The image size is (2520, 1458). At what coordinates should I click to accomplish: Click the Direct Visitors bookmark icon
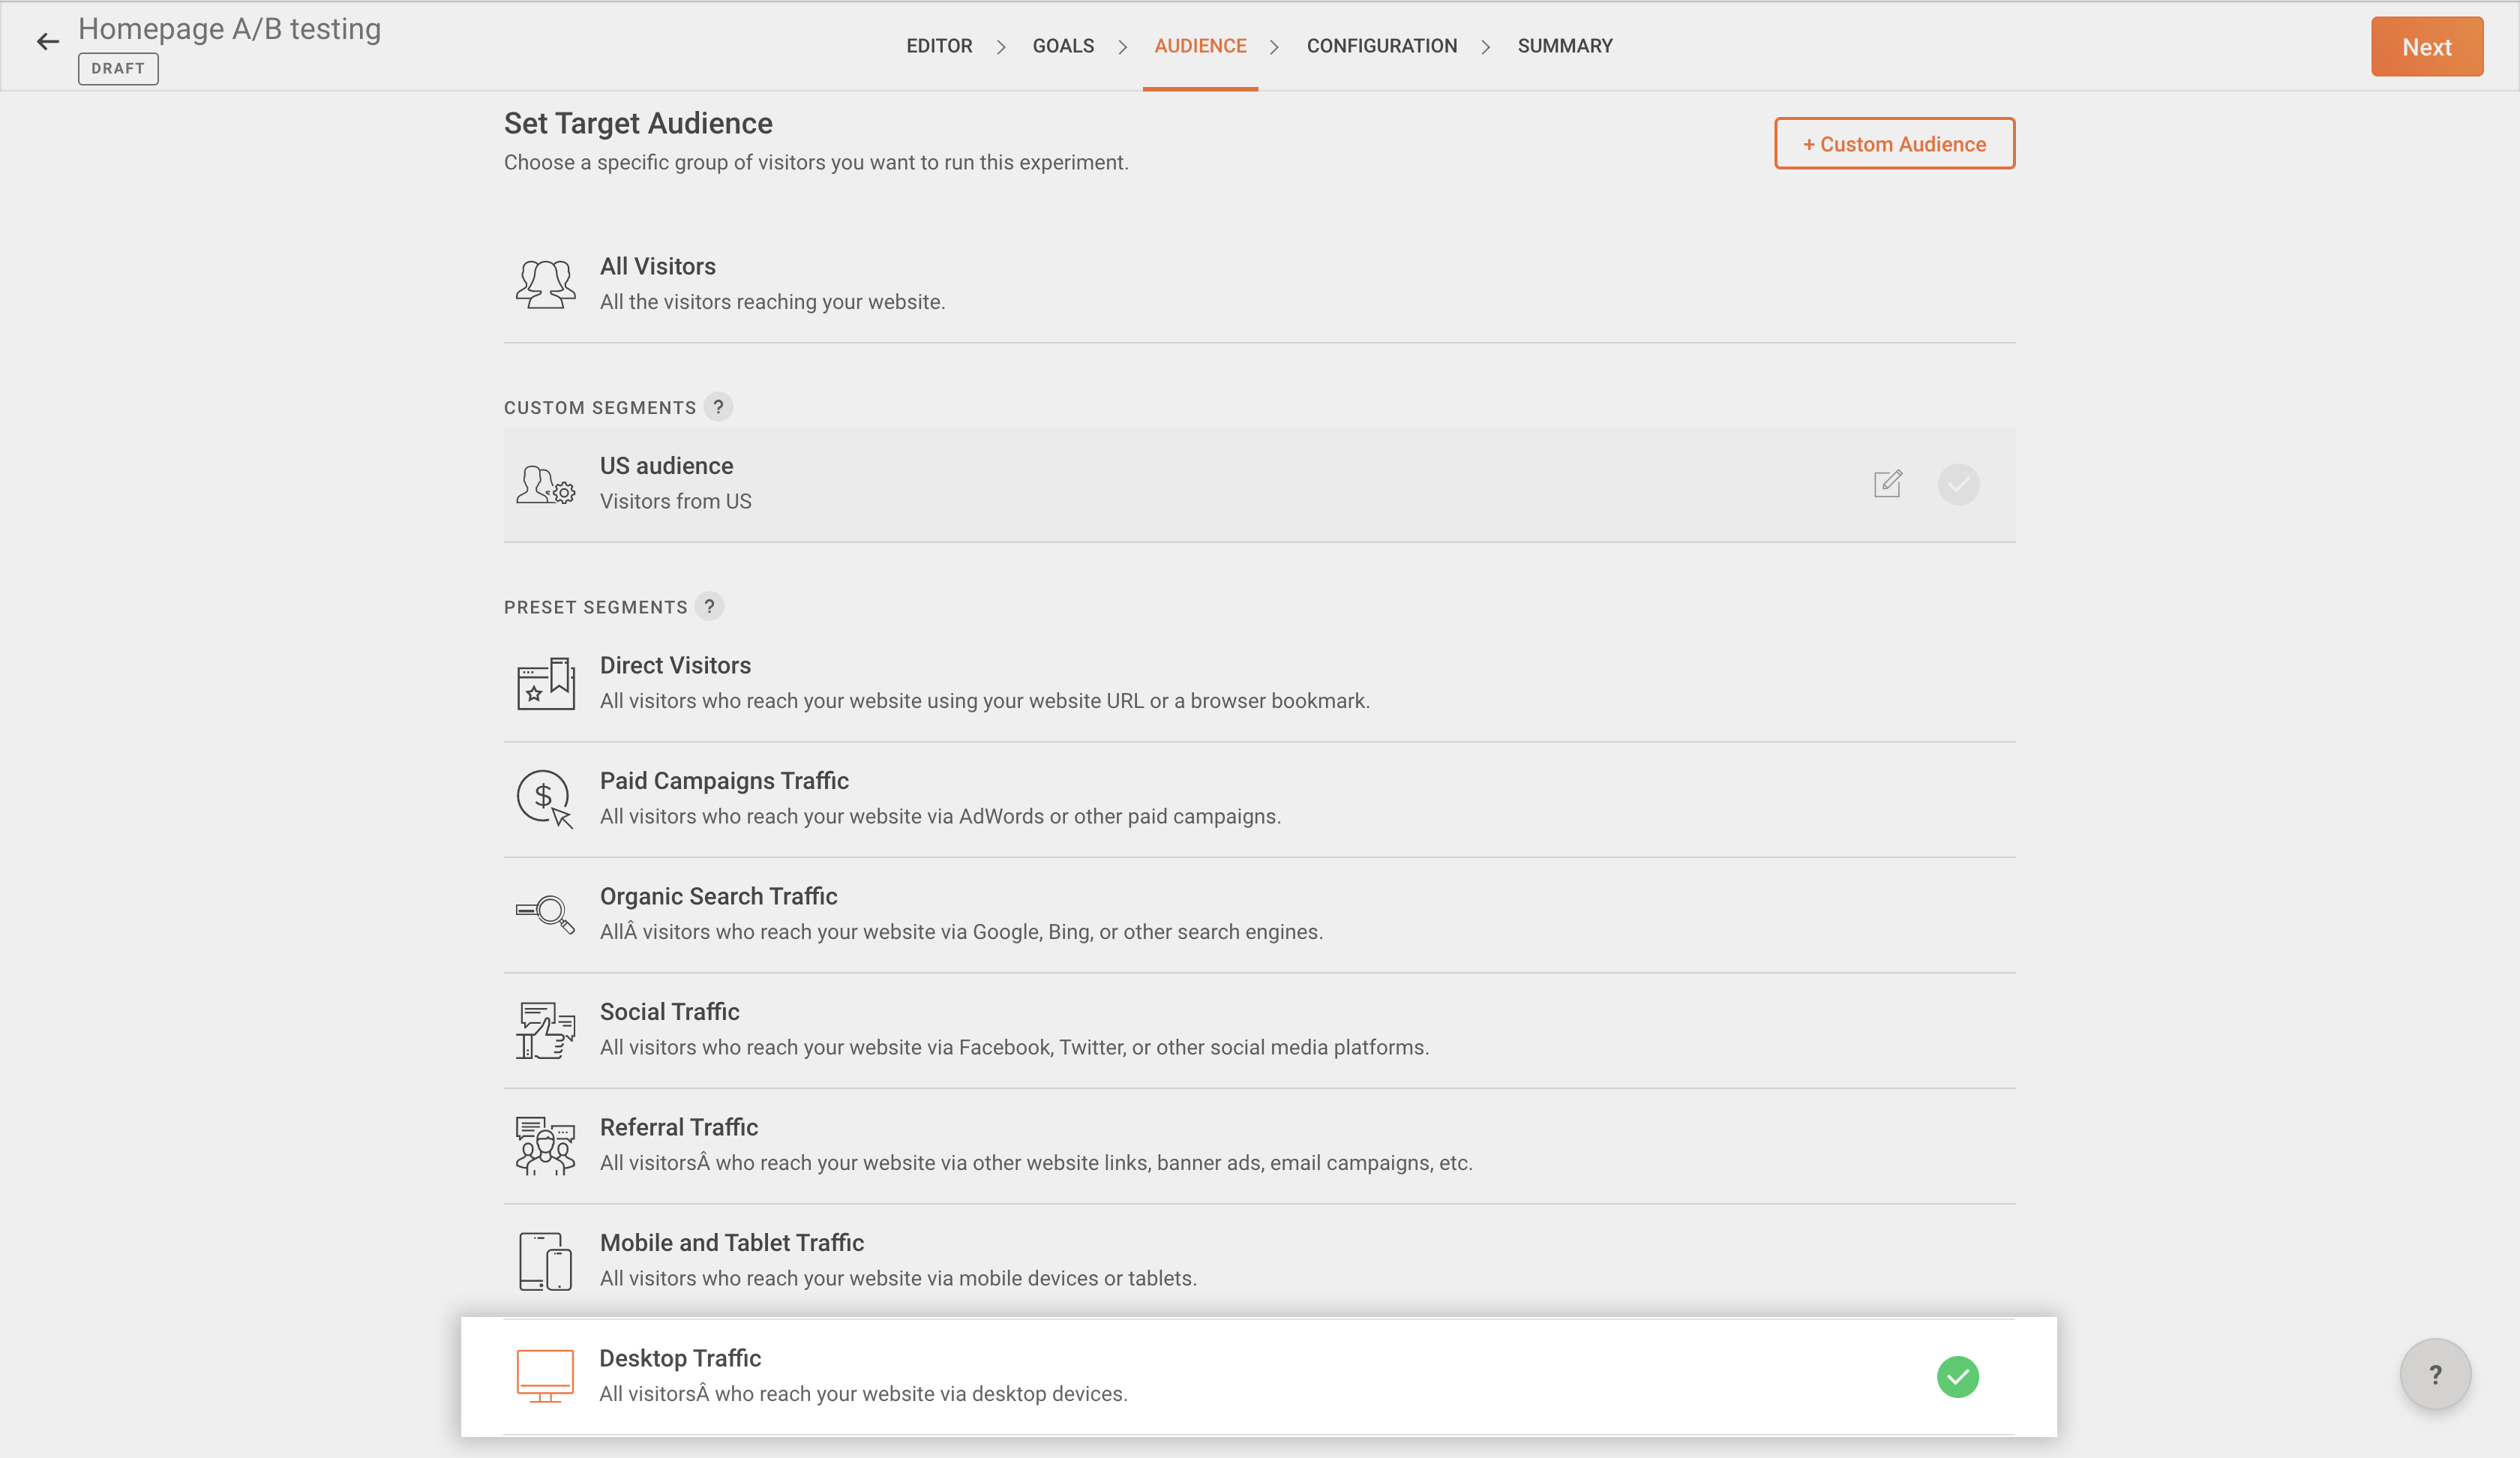(545, 684)
